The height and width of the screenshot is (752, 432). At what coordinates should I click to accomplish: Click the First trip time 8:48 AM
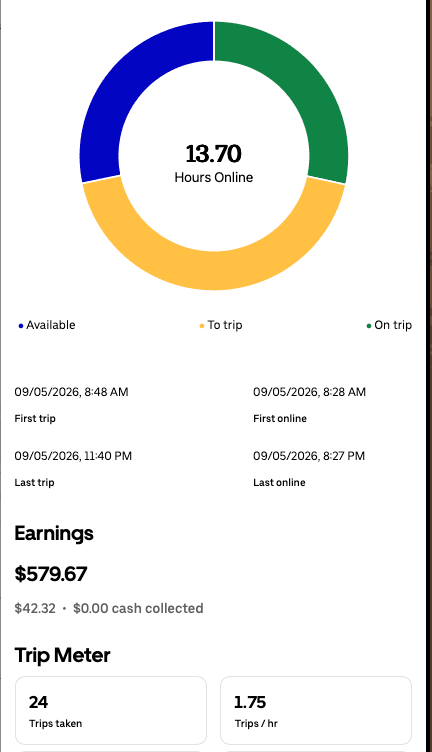click(x=71, y=392)
